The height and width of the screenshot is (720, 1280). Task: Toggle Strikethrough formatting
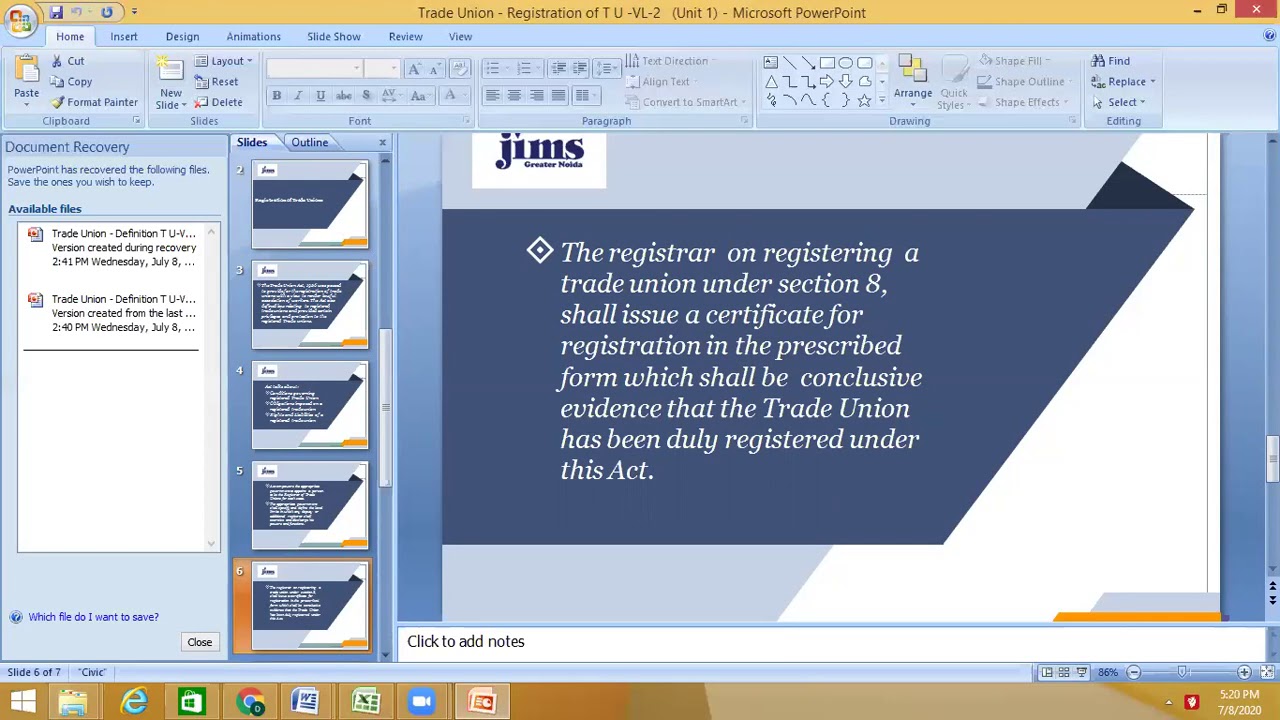point(343,96)
